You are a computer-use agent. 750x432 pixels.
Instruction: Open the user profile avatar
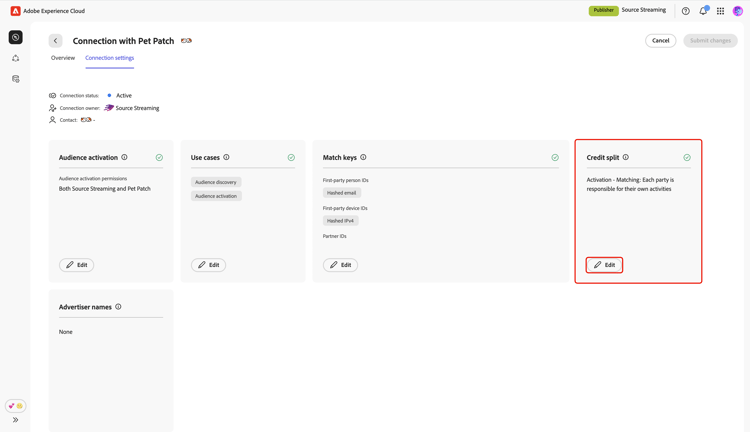click(x=738, y=11)
